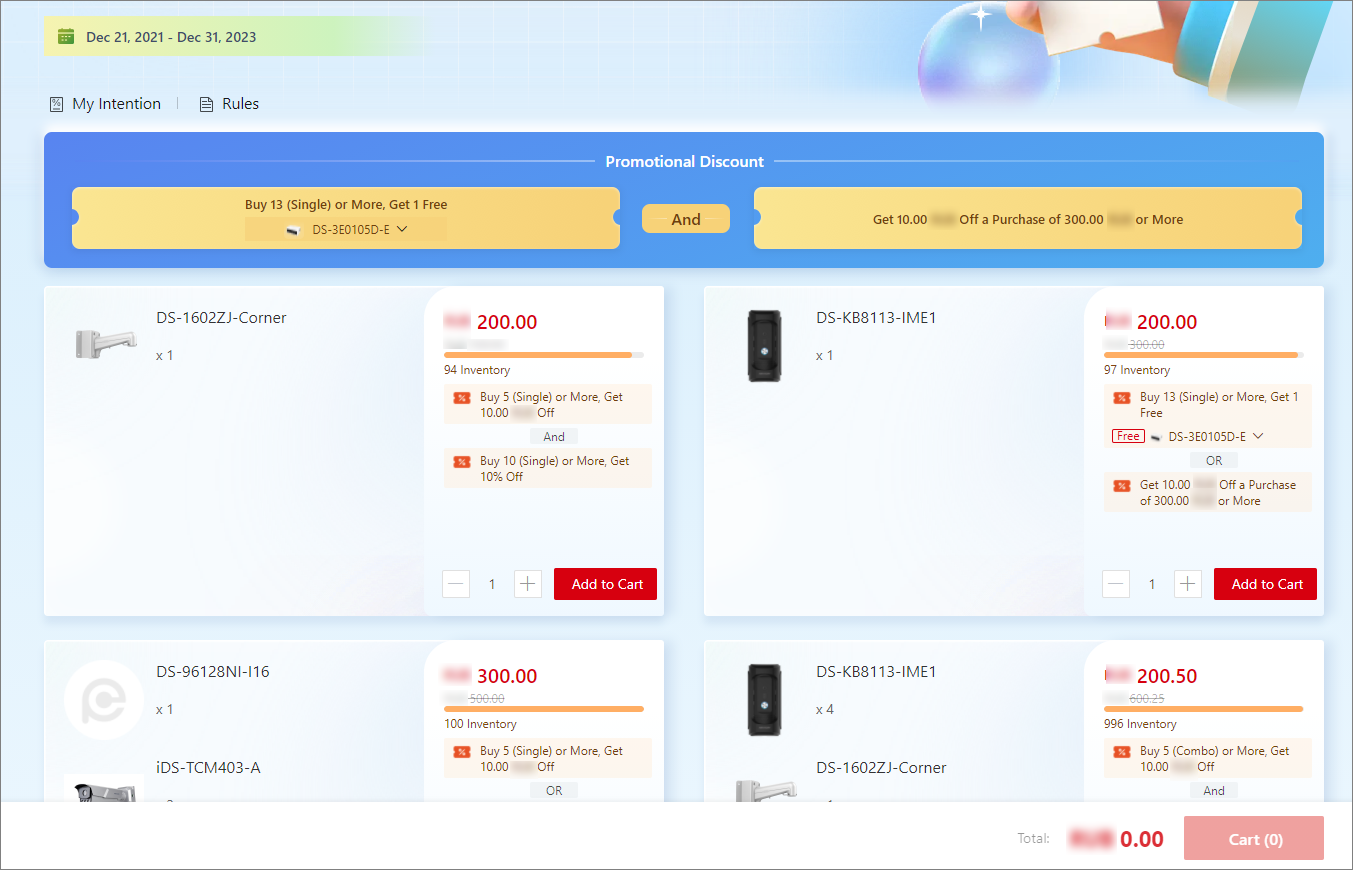1353x870 pixels.
Task: Click the stock progress bar above "94 Inventory"
Action: click(x=544, y=355)
